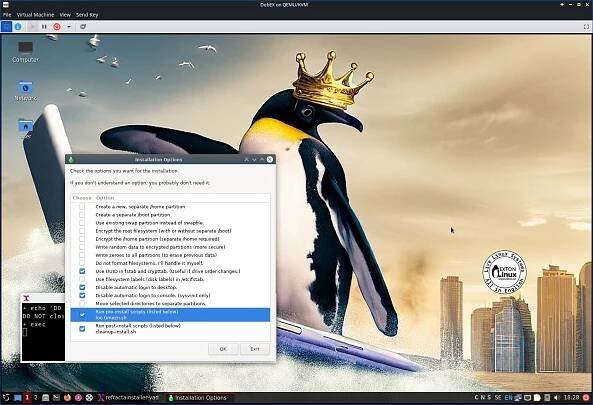
Task: Uncheck 'Disable automatic login to desktop'
Action: pos(82,287)
